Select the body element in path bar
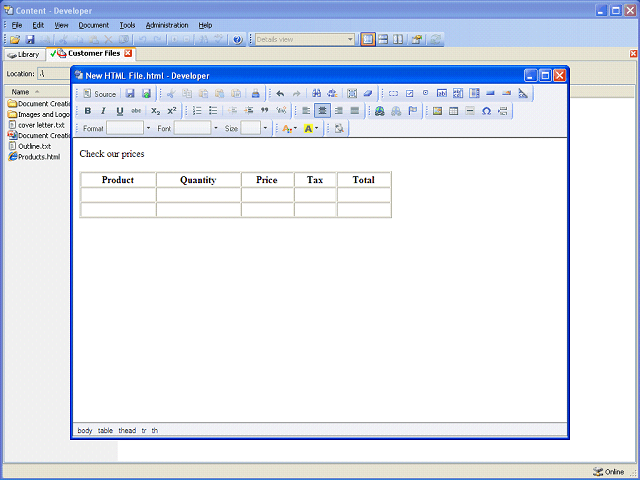The height and width of the screenshot is (480, 640). tap(85, 430)
